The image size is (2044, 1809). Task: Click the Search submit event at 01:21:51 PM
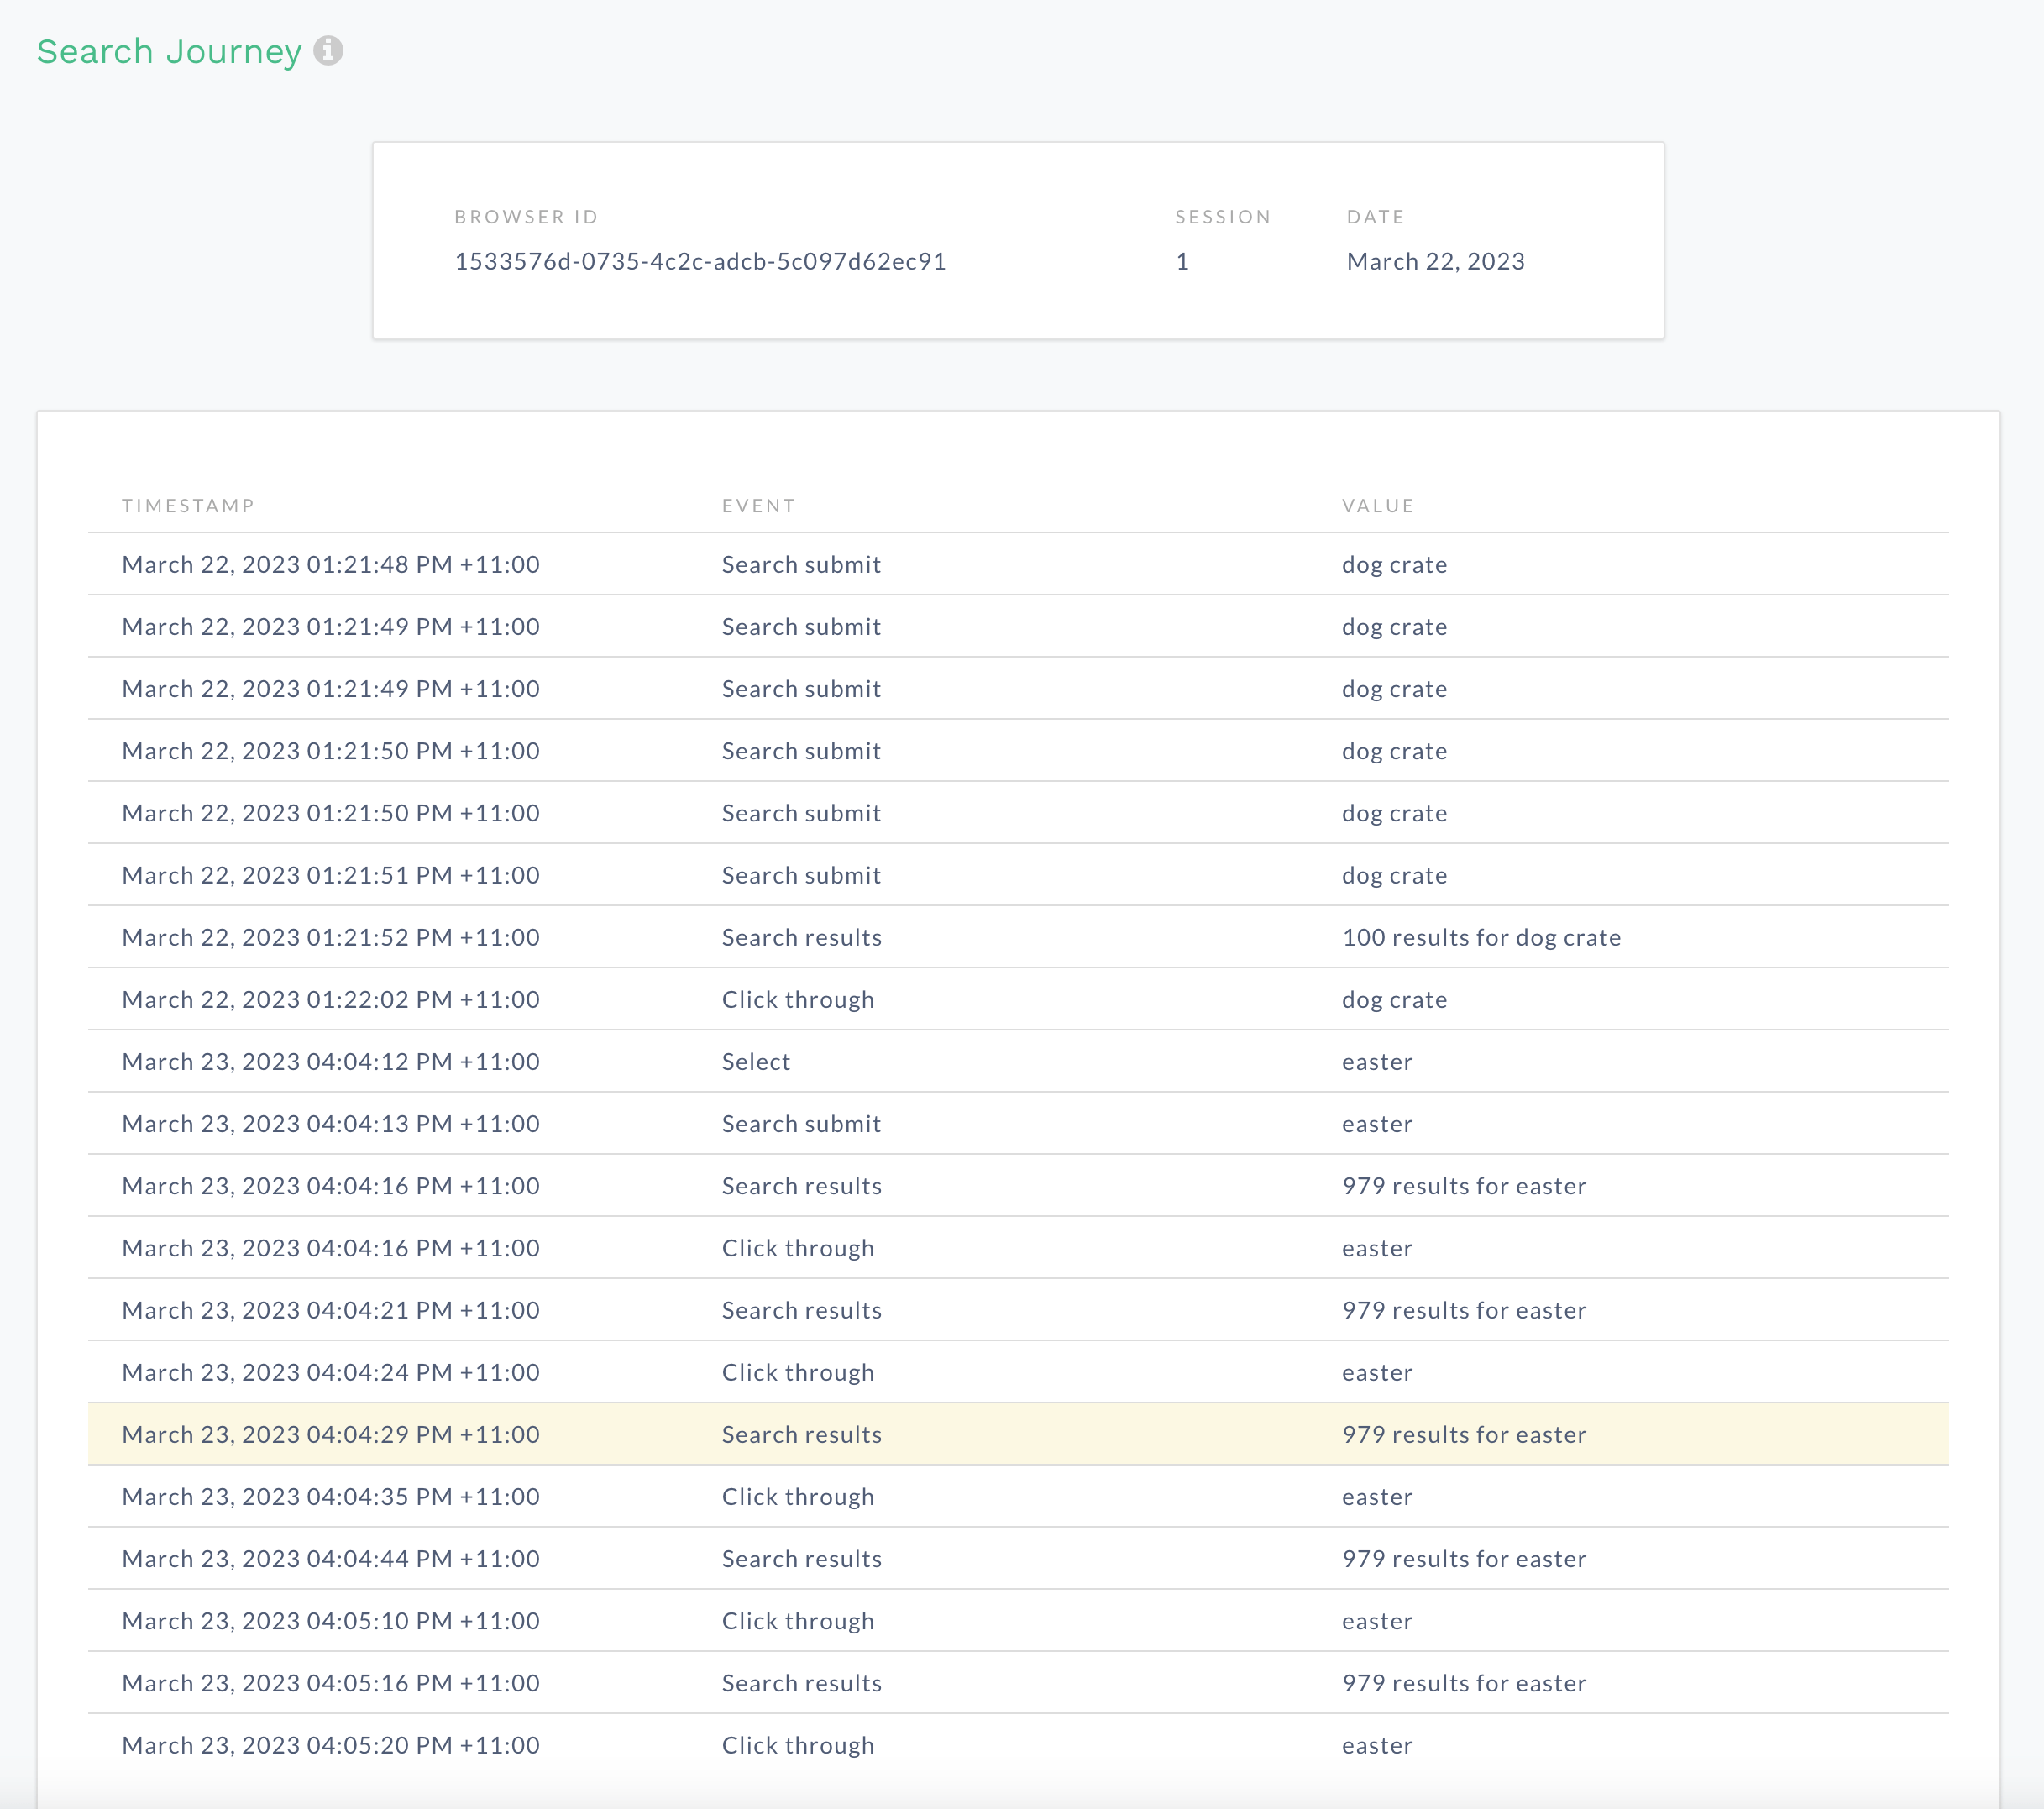point(801,875)
